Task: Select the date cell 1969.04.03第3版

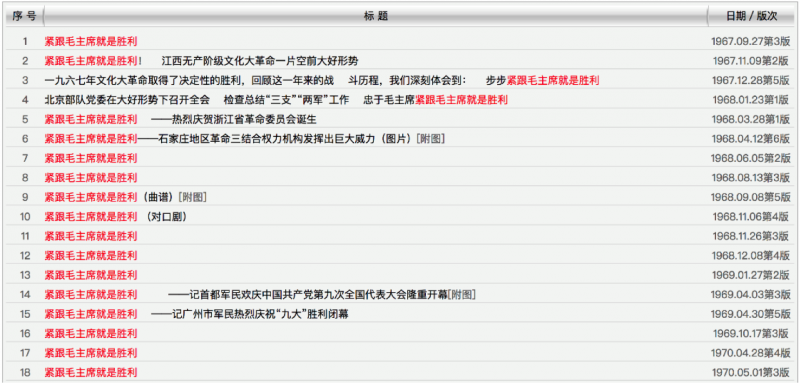Action: (x=750, y=294)
